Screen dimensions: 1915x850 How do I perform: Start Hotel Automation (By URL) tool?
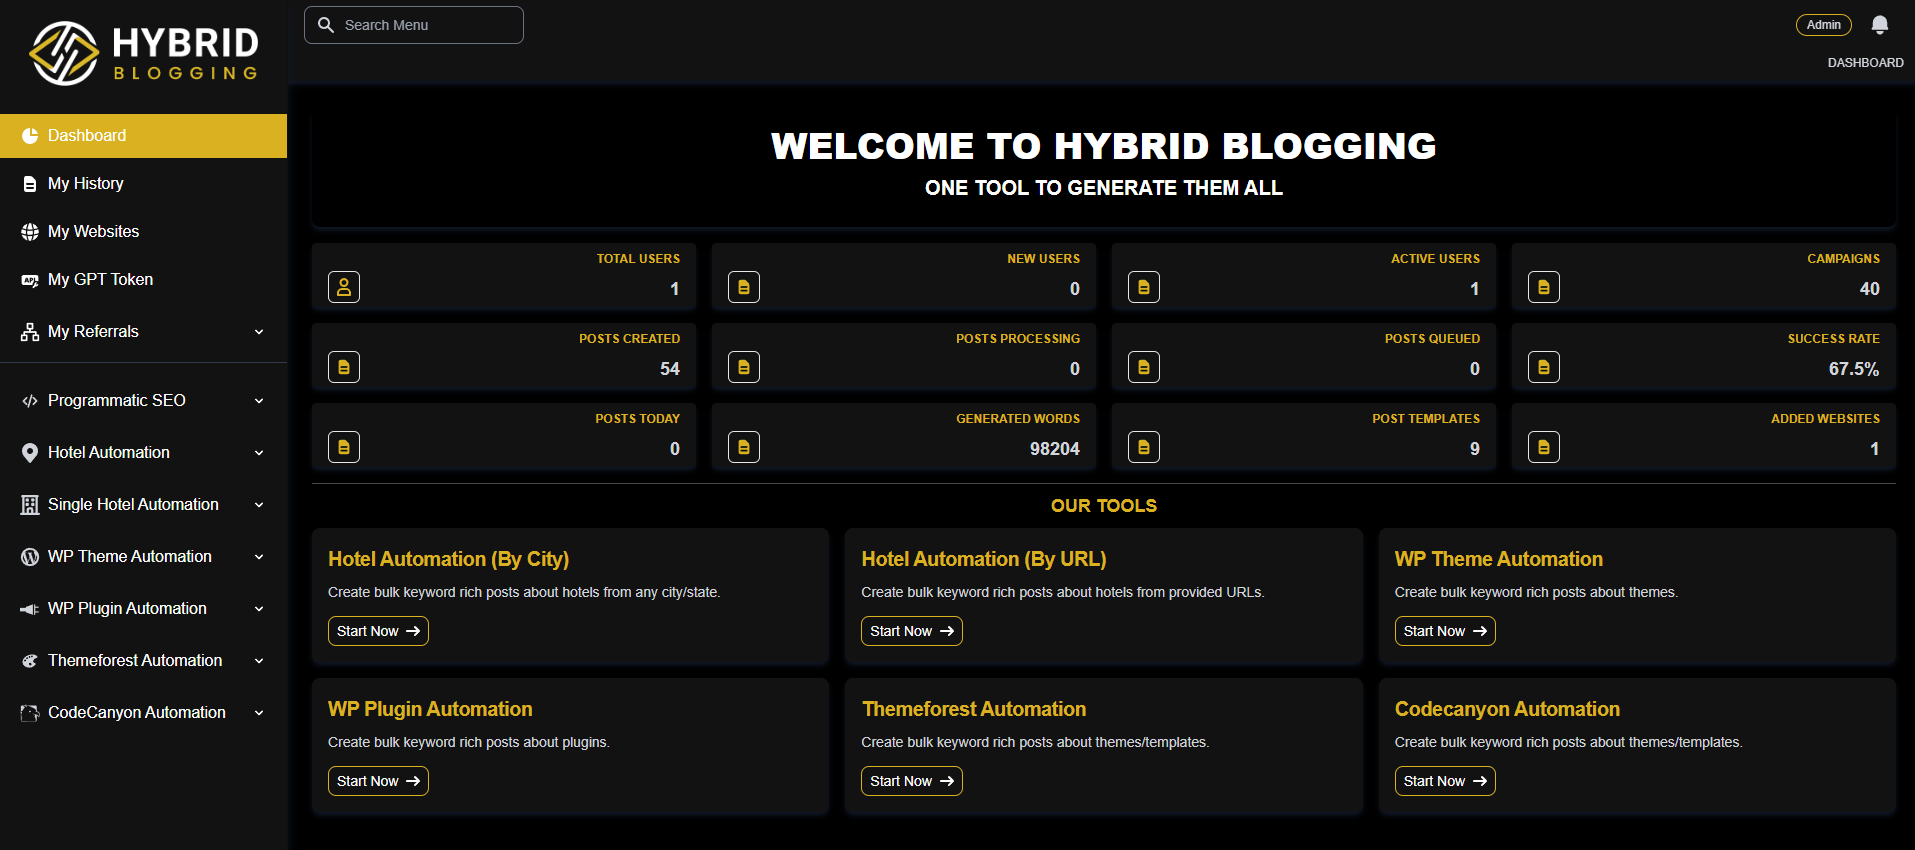[911, 631]
